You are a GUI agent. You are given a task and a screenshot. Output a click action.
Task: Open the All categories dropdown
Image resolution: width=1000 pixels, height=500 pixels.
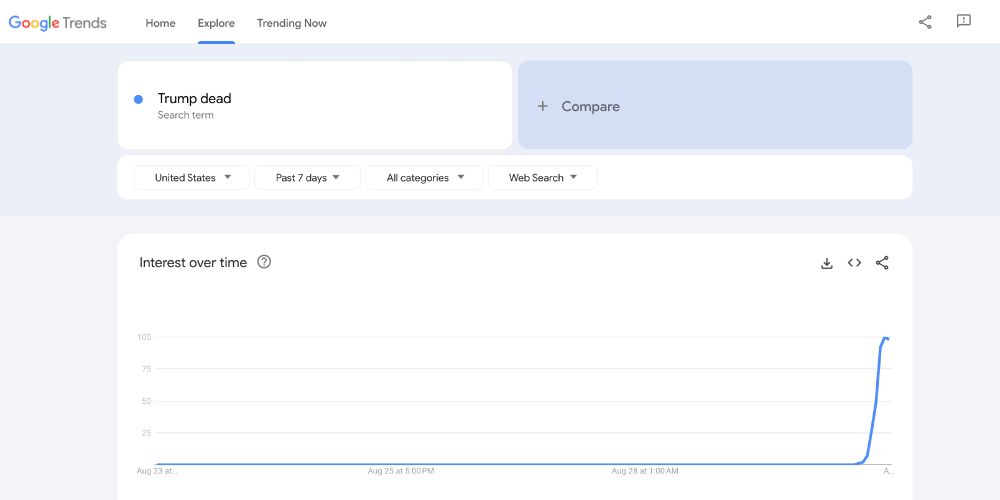(x=424, y=177)
